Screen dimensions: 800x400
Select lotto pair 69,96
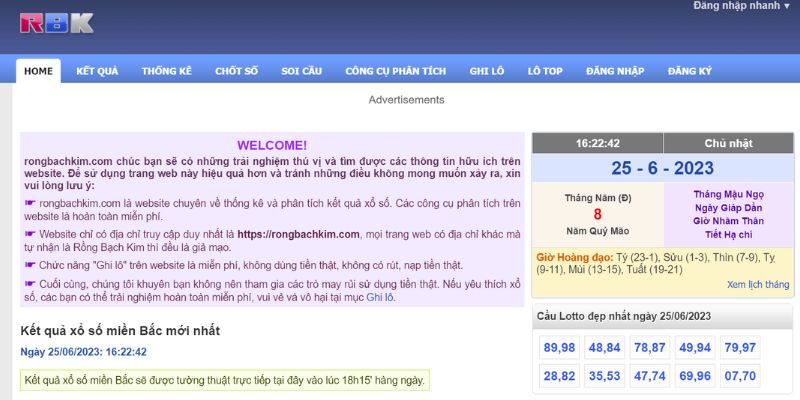point(695,376)
